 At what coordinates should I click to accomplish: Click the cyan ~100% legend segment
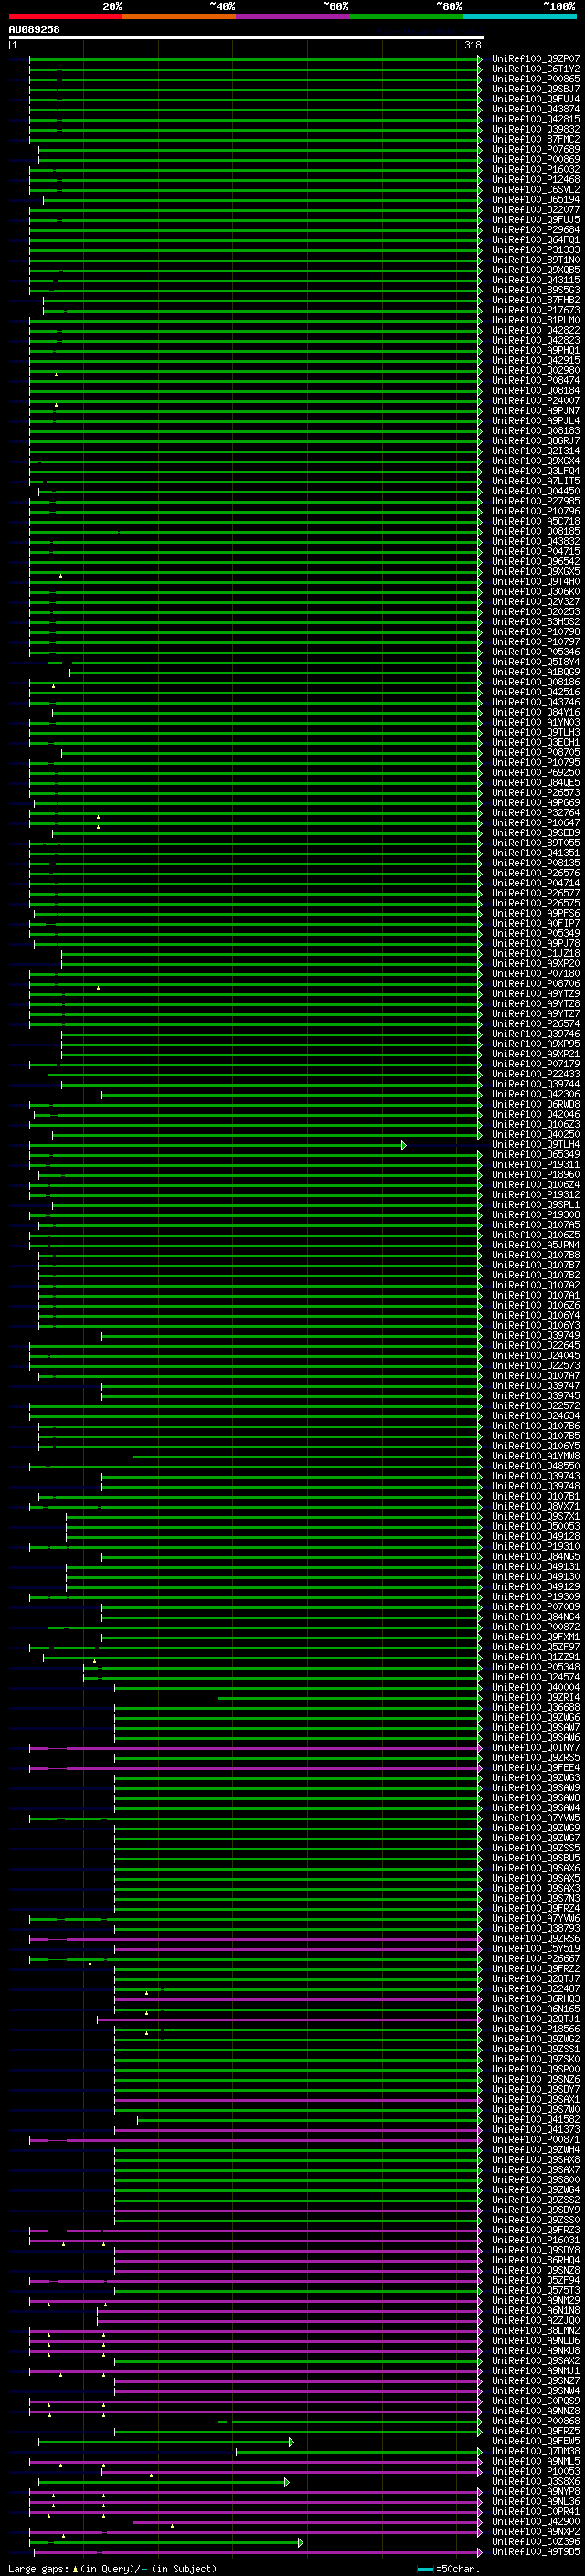pos(520,16)
